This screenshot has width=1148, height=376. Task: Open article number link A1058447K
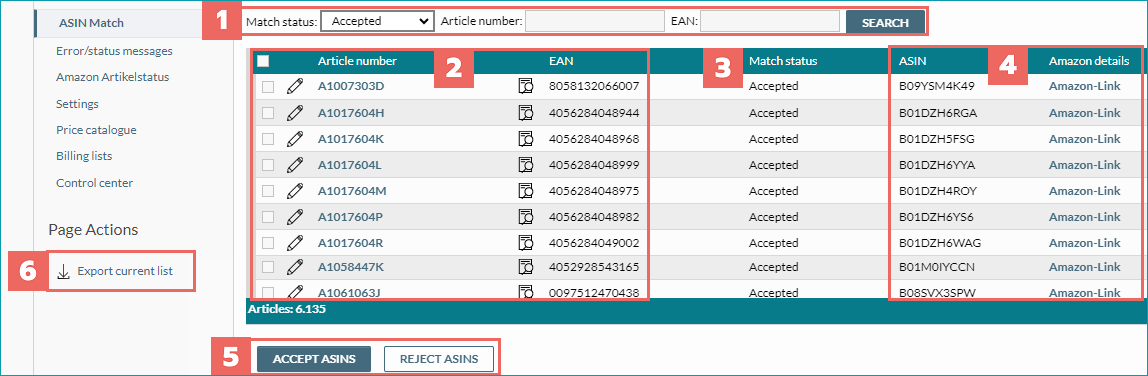[351, 266]
